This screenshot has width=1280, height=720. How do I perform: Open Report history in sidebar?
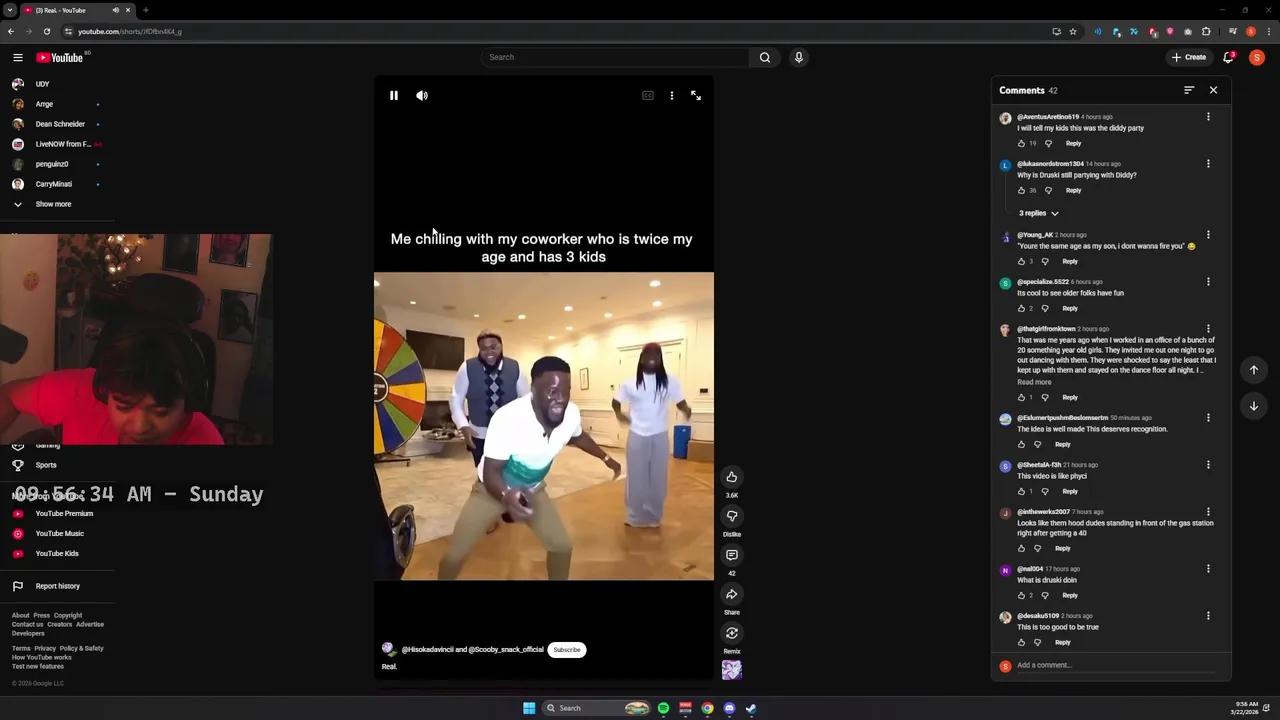tap(56, 586)
